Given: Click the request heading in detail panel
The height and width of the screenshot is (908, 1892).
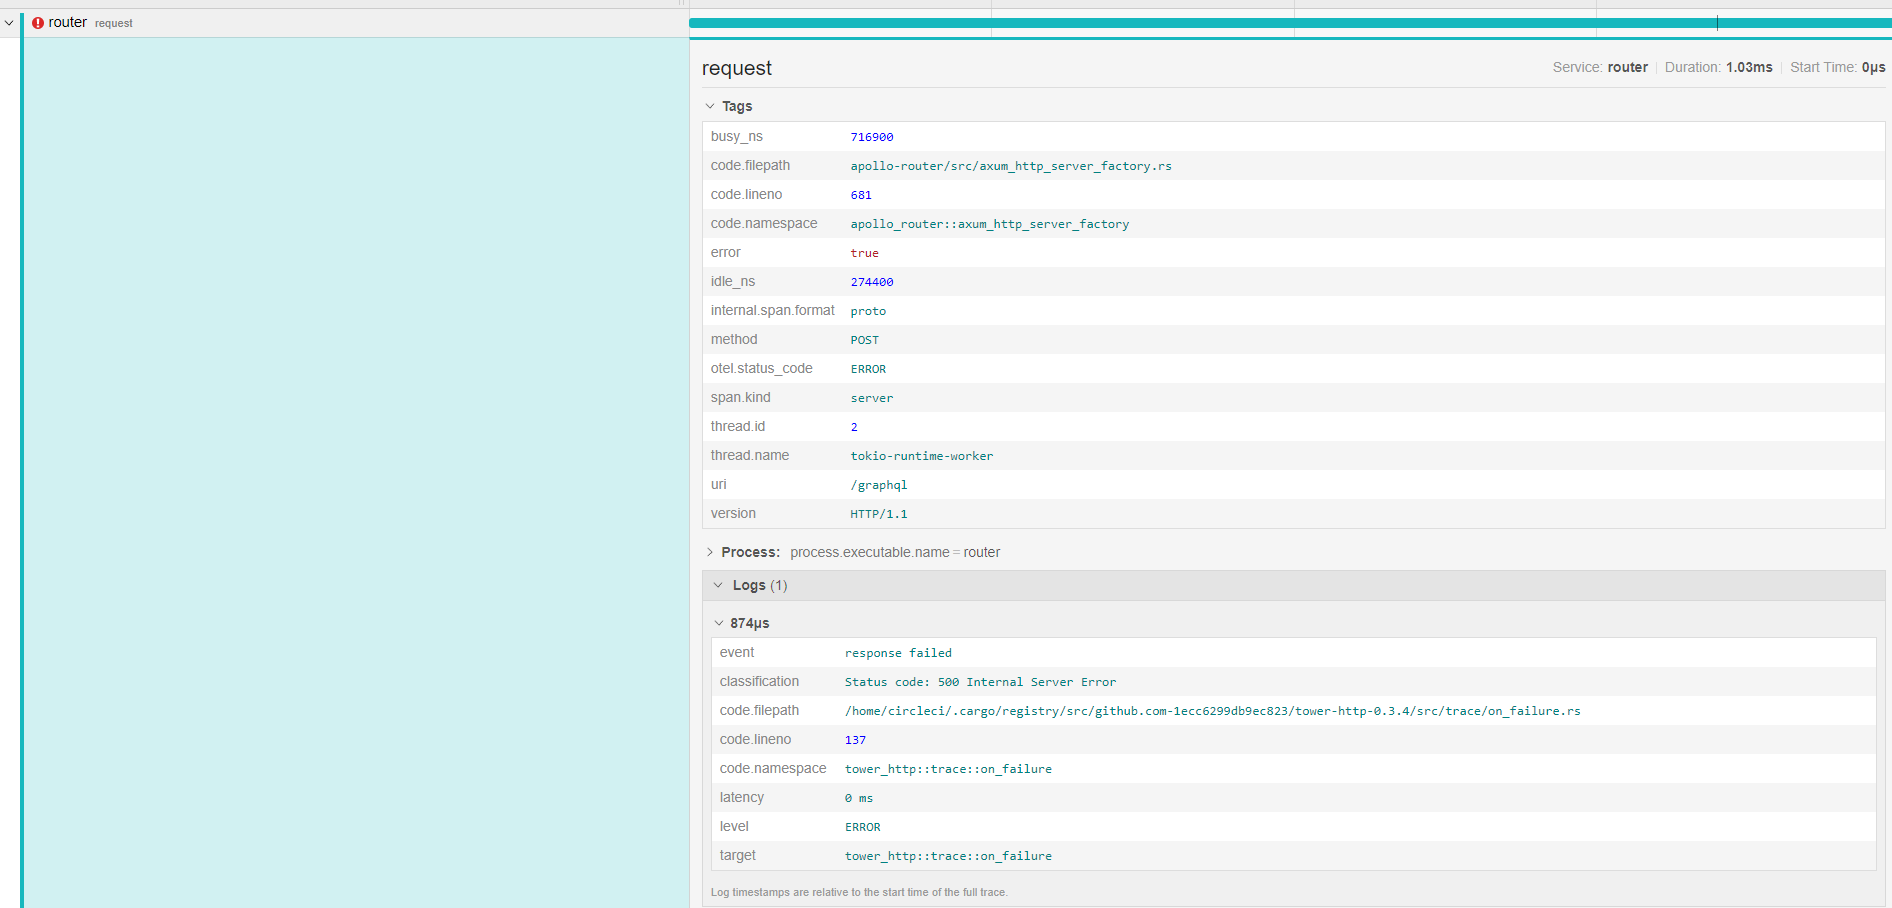Looking at the screenshot, I should [737, 68].
